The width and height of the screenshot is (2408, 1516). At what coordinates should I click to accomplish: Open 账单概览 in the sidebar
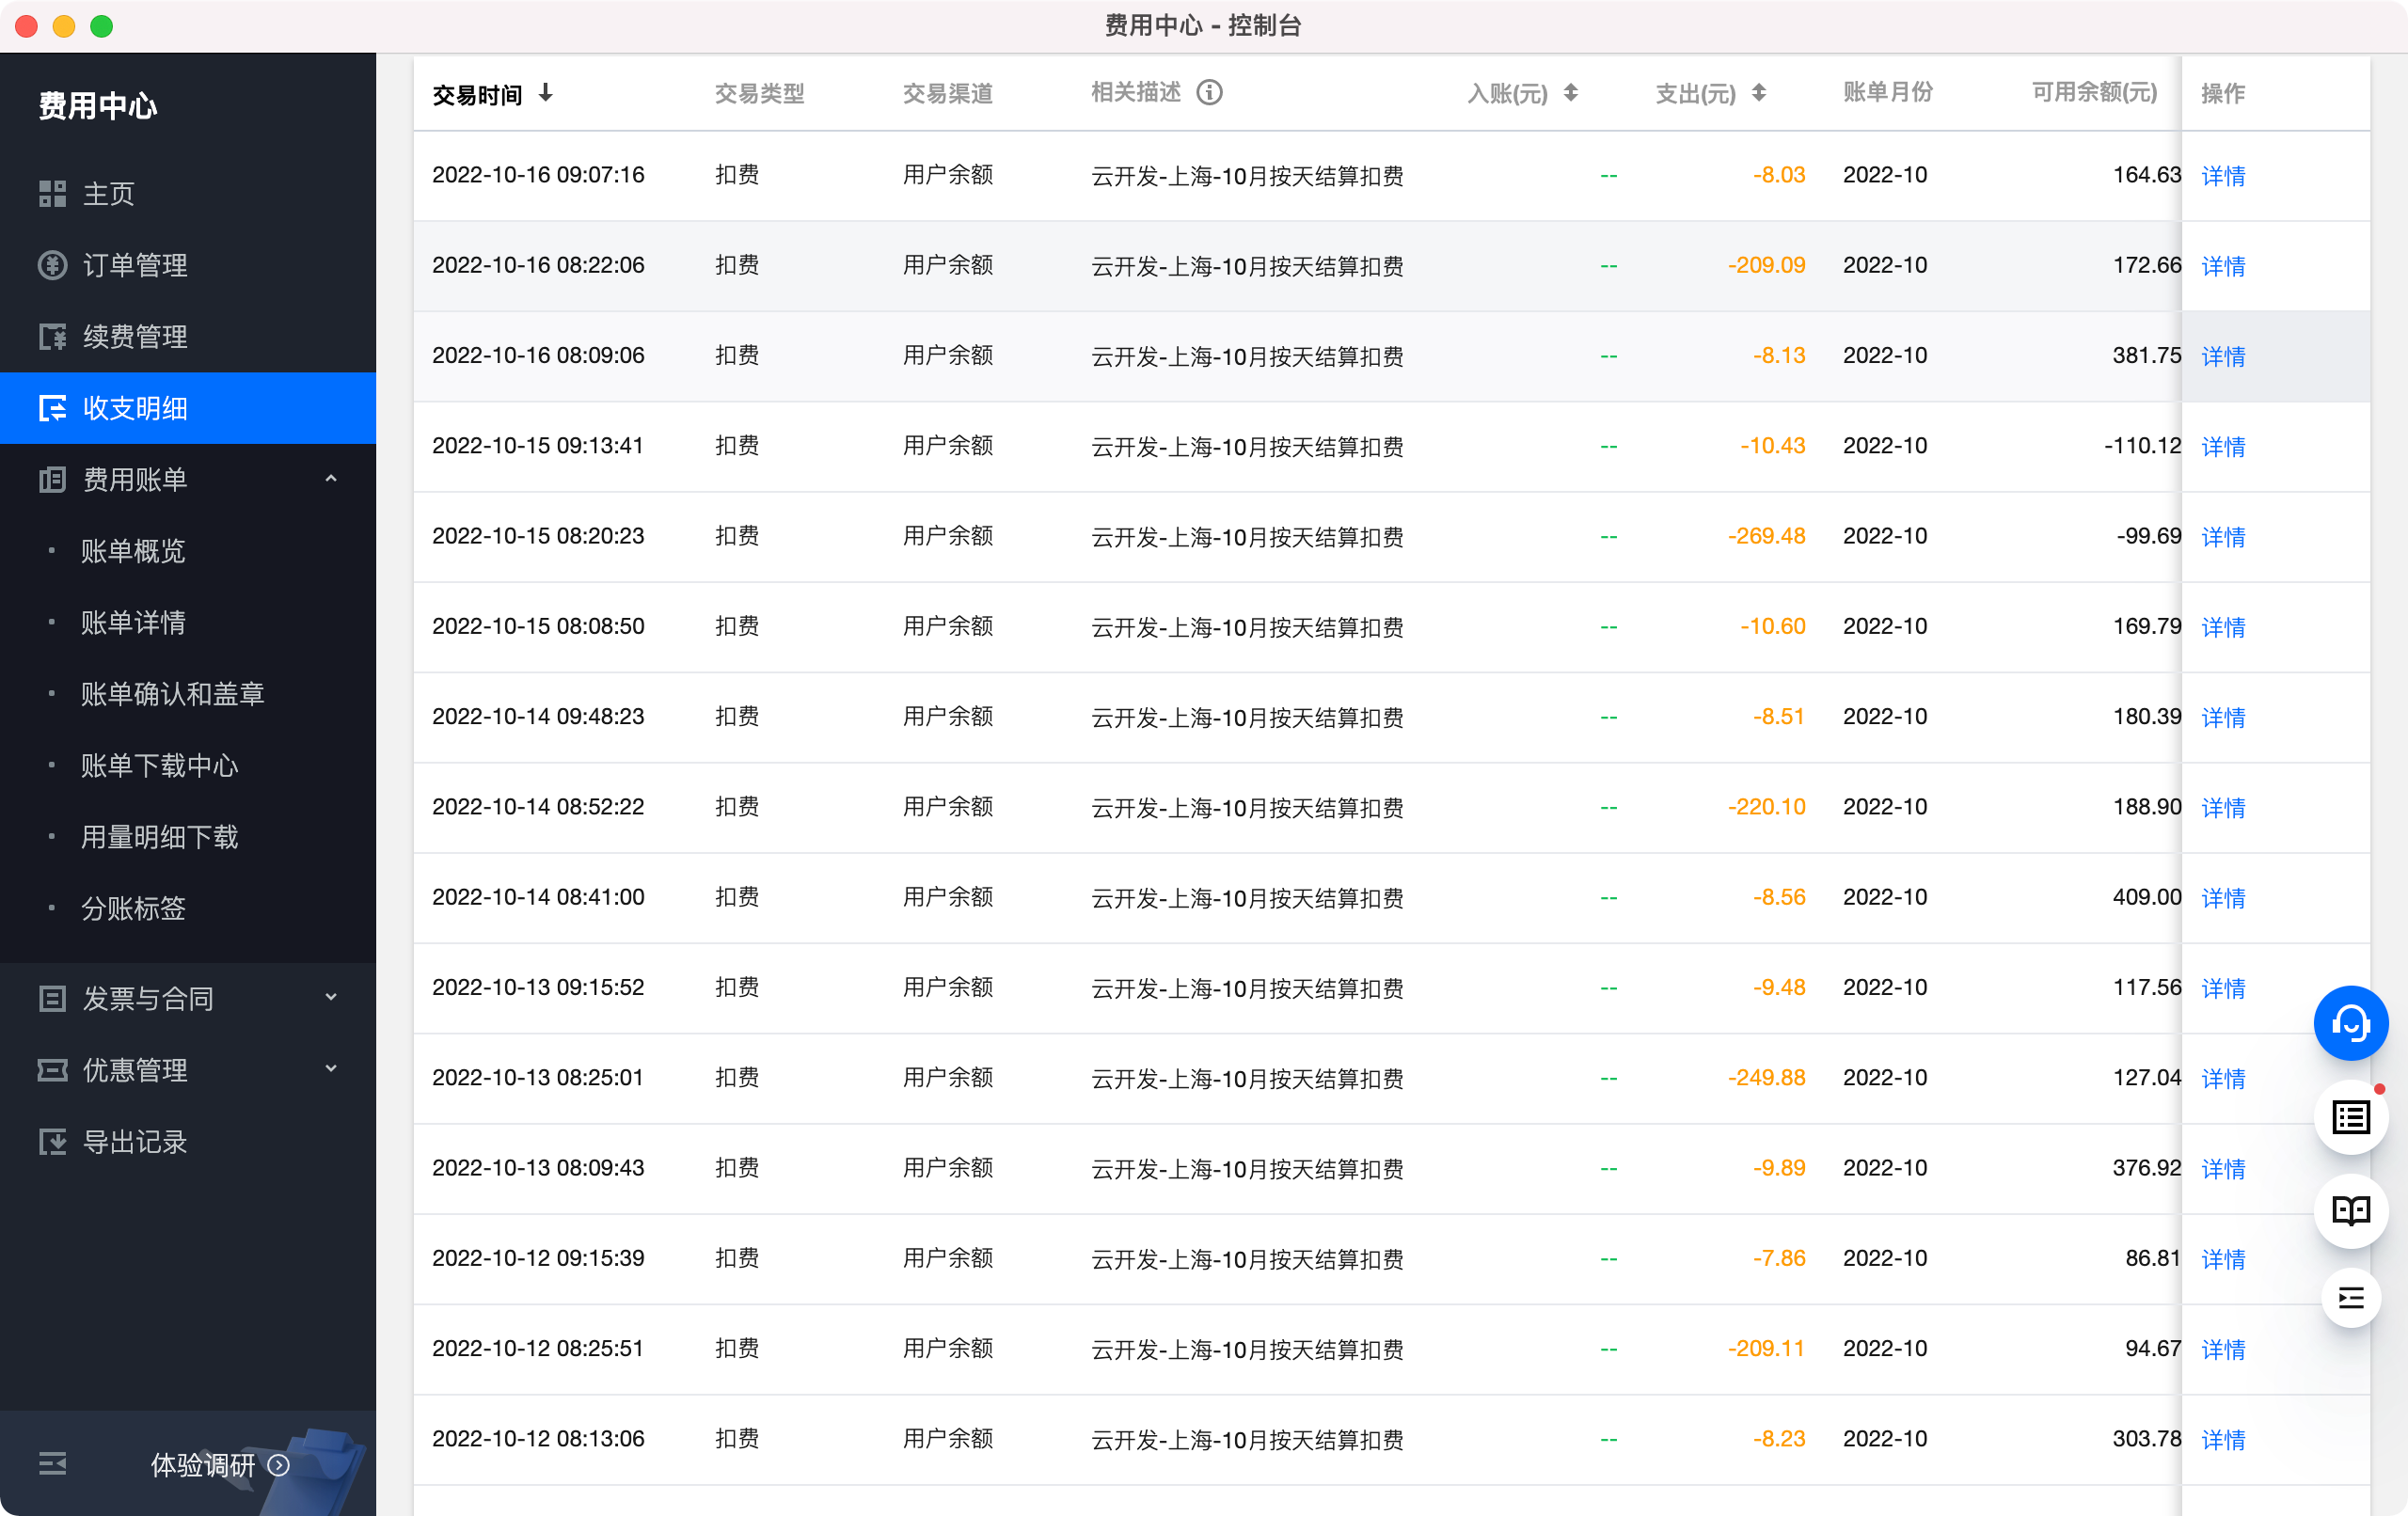[133, 551]
